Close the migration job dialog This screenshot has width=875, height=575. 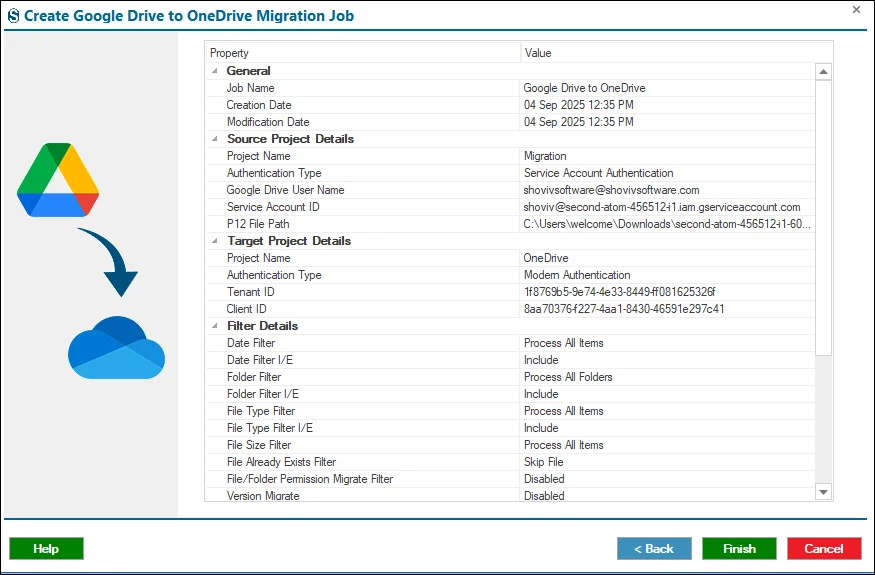[856, 9]
